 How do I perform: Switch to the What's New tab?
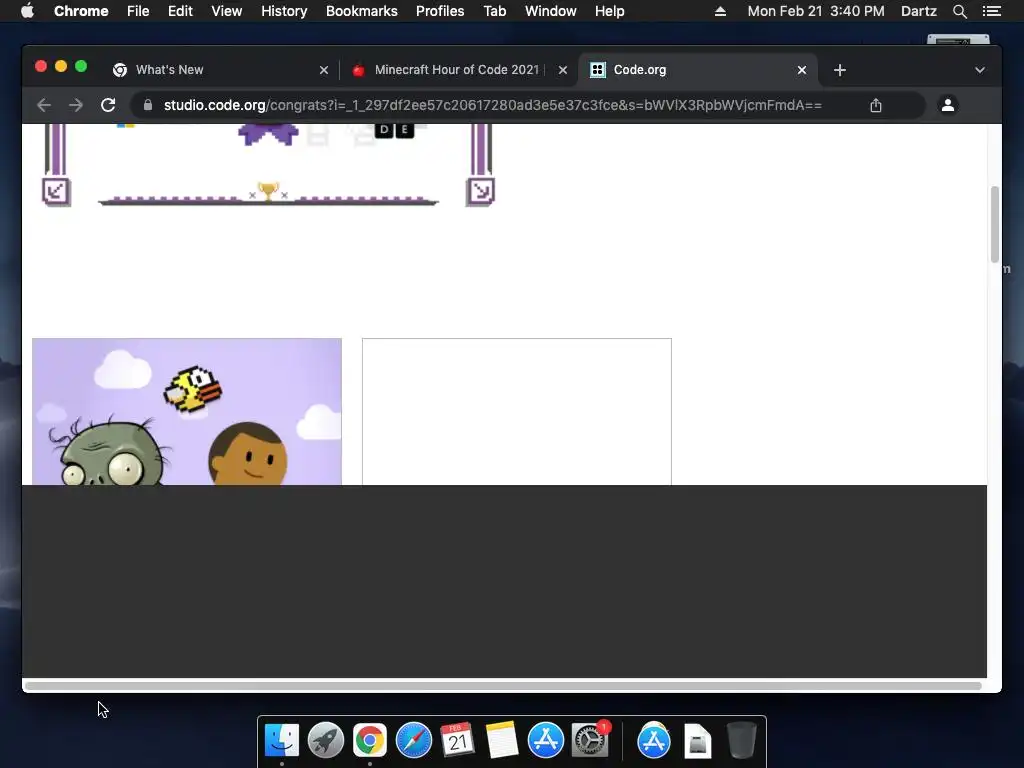[220, 70]
